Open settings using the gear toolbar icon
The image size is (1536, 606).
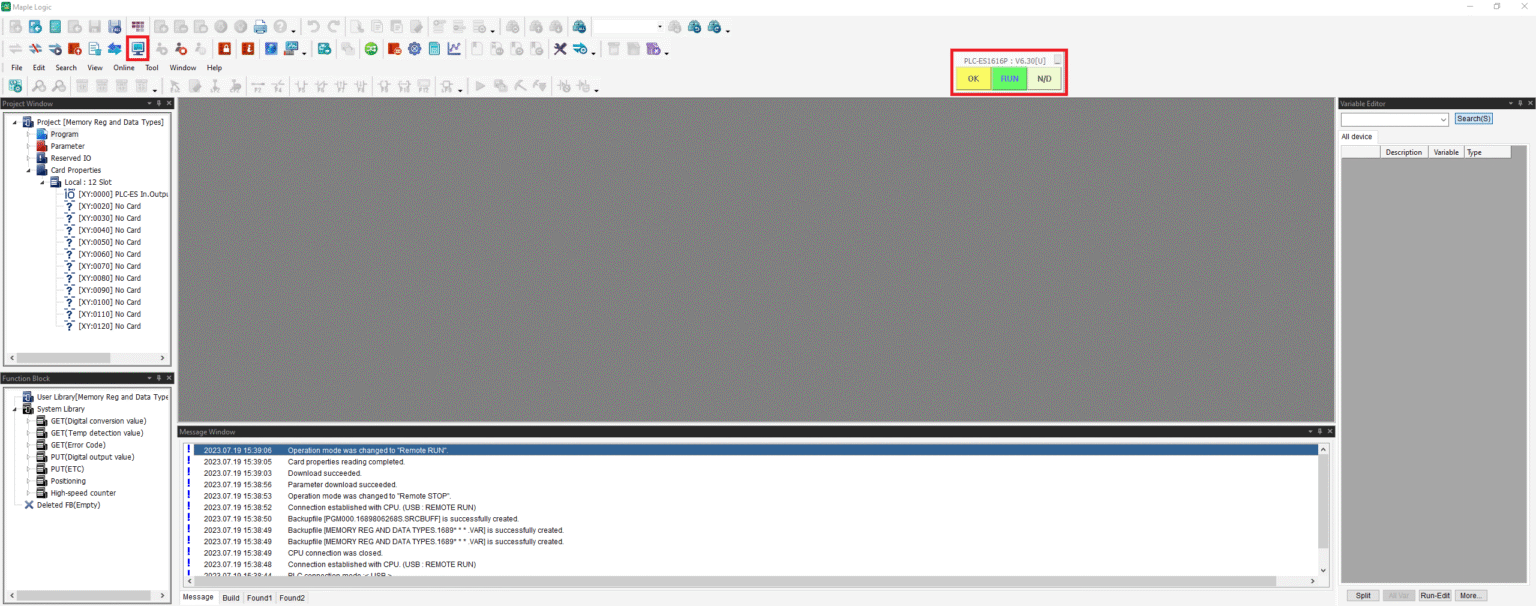414,48
